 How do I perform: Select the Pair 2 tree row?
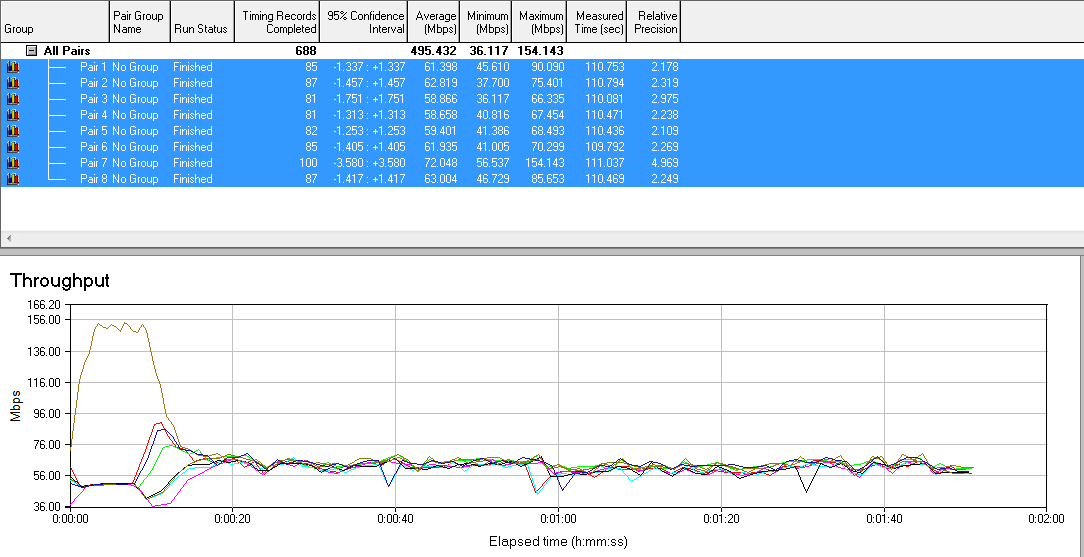542,83
